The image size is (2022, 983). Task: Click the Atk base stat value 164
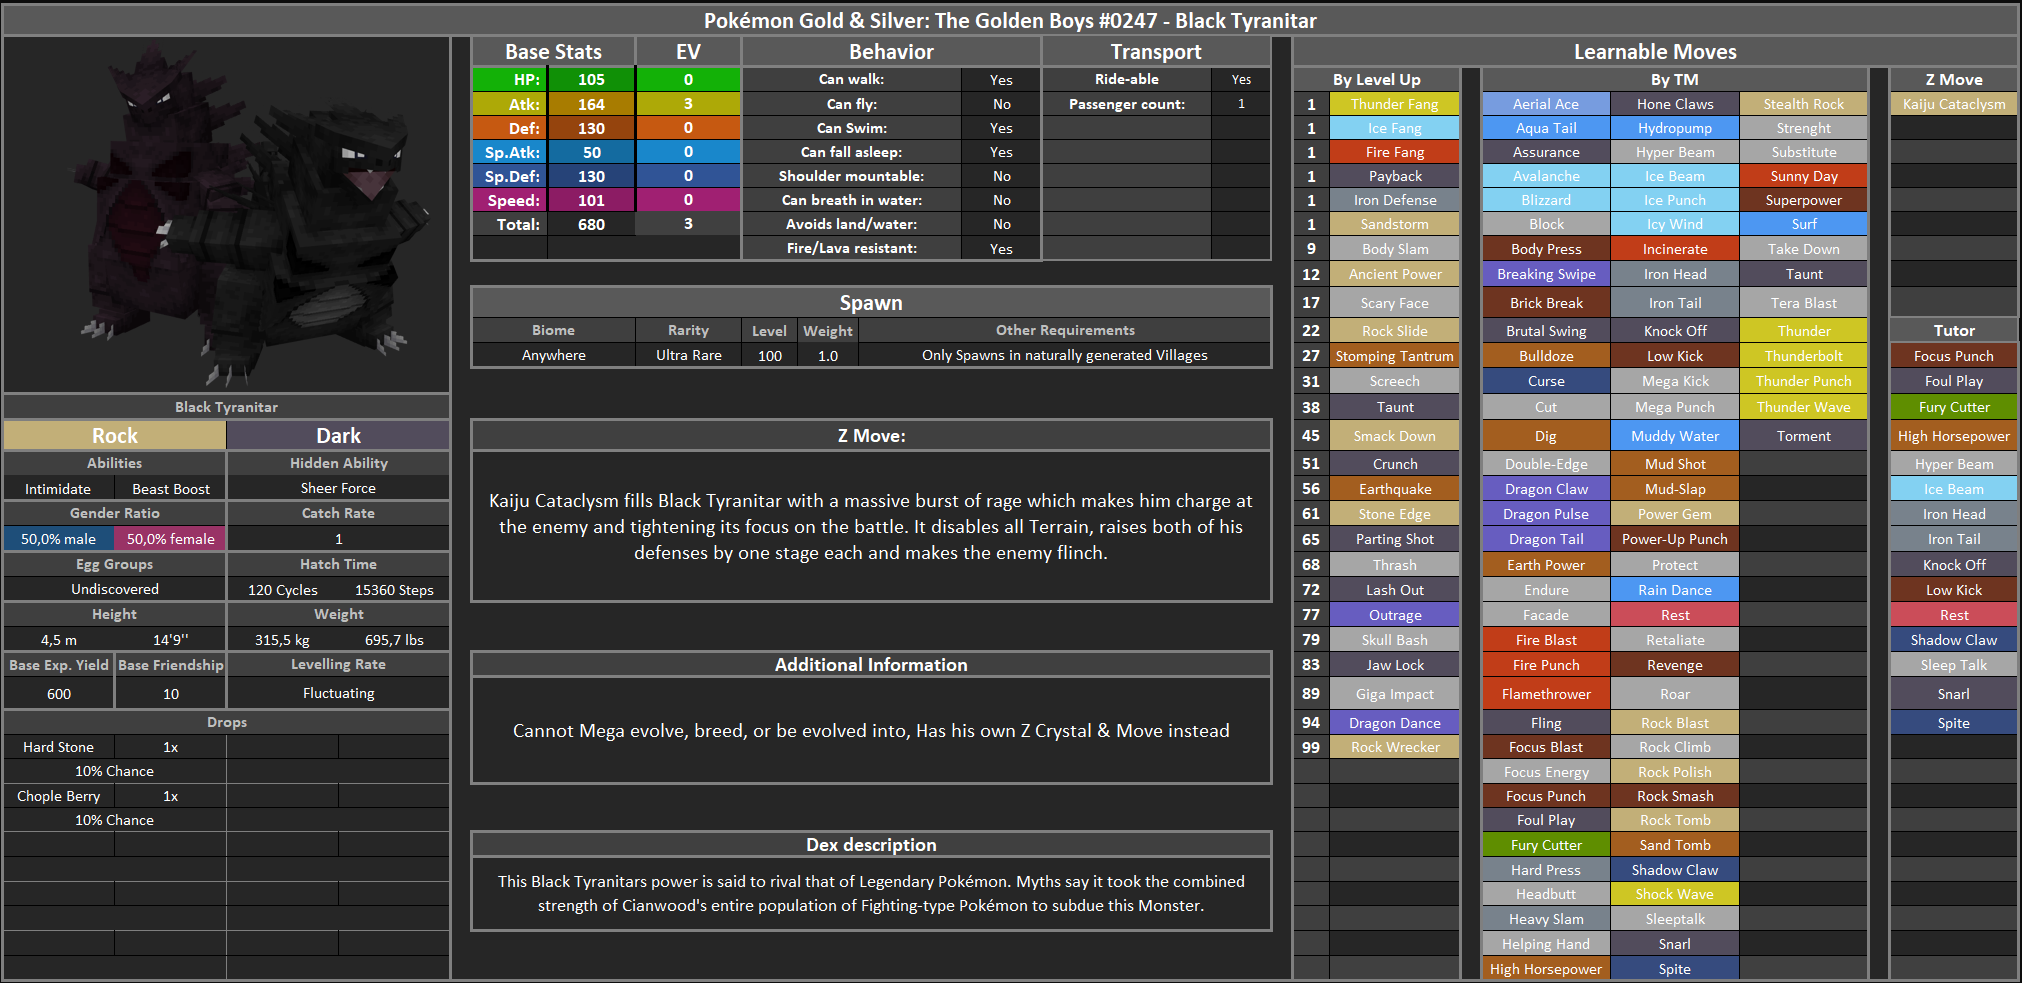[591, 104]
